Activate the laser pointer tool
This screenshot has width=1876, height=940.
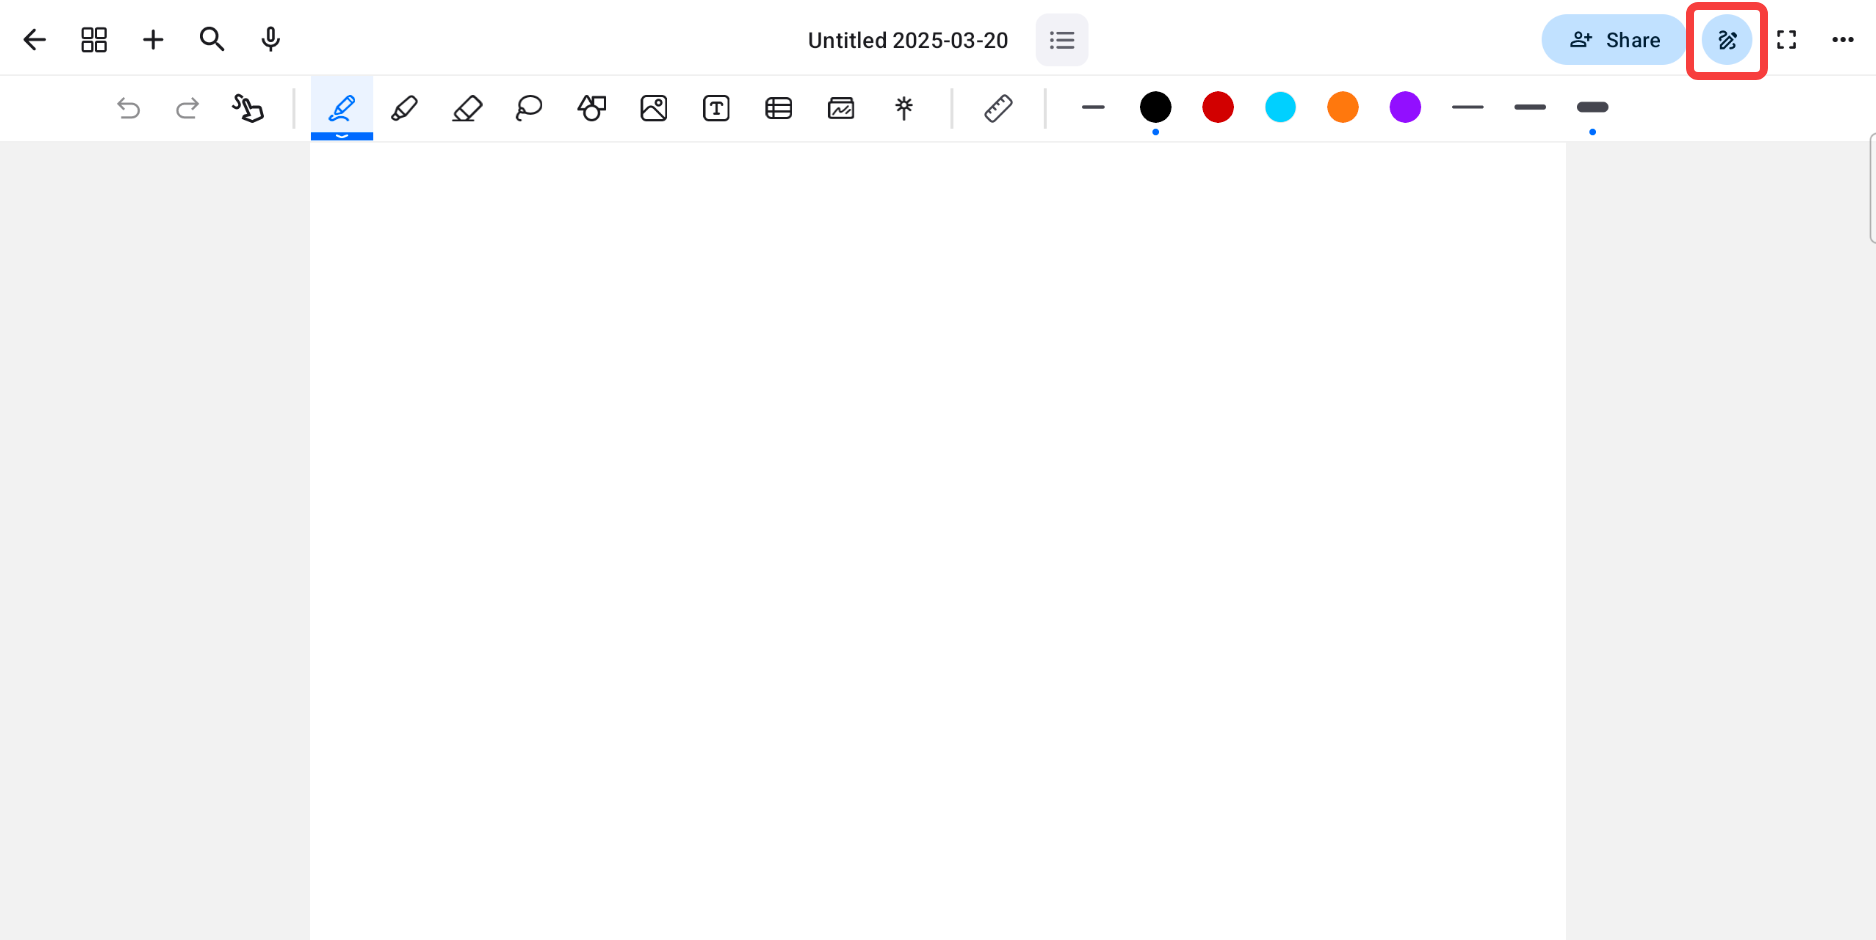(904, 107)
